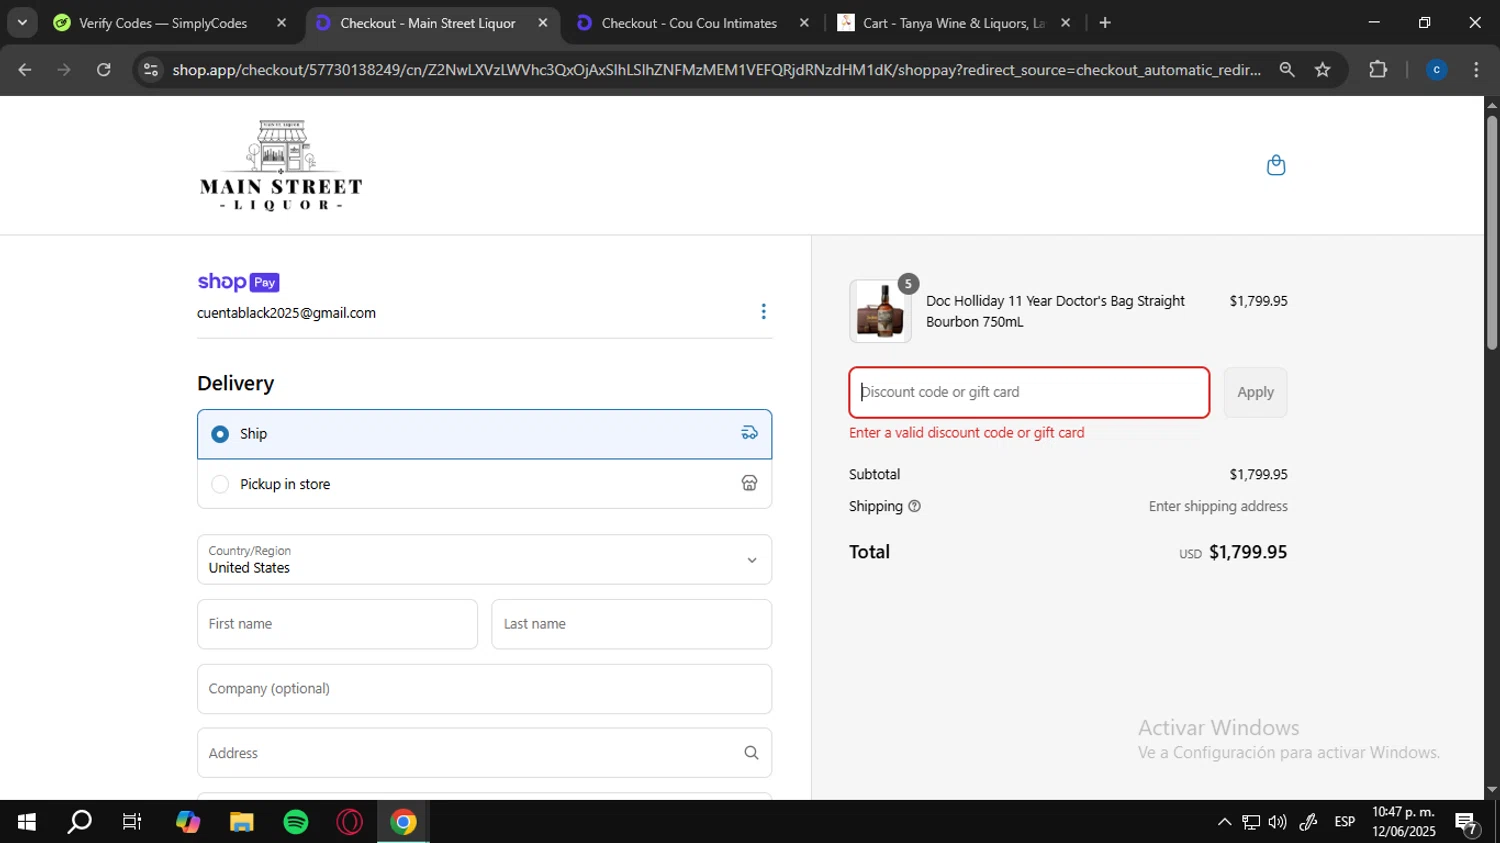Open Spotify from the taskbar
This screenshot has width=1500, height=843.
(296, 822)
